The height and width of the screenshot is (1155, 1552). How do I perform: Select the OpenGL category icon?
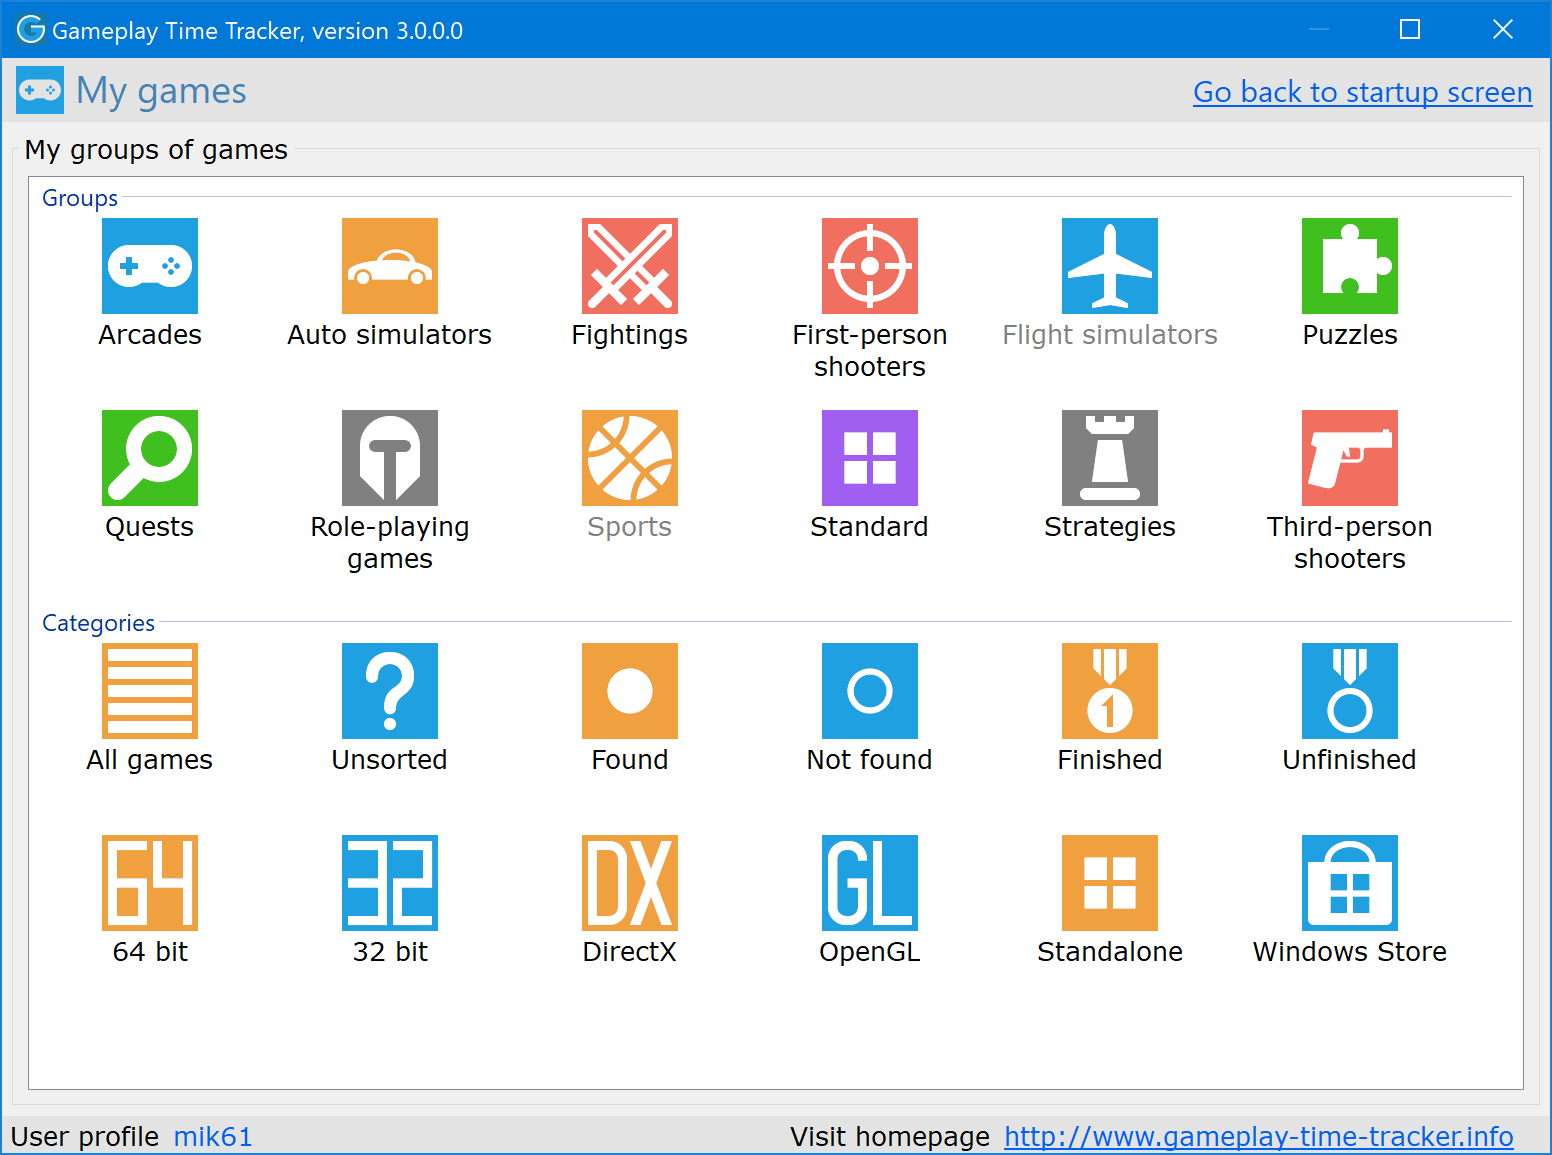pos(870,883)
